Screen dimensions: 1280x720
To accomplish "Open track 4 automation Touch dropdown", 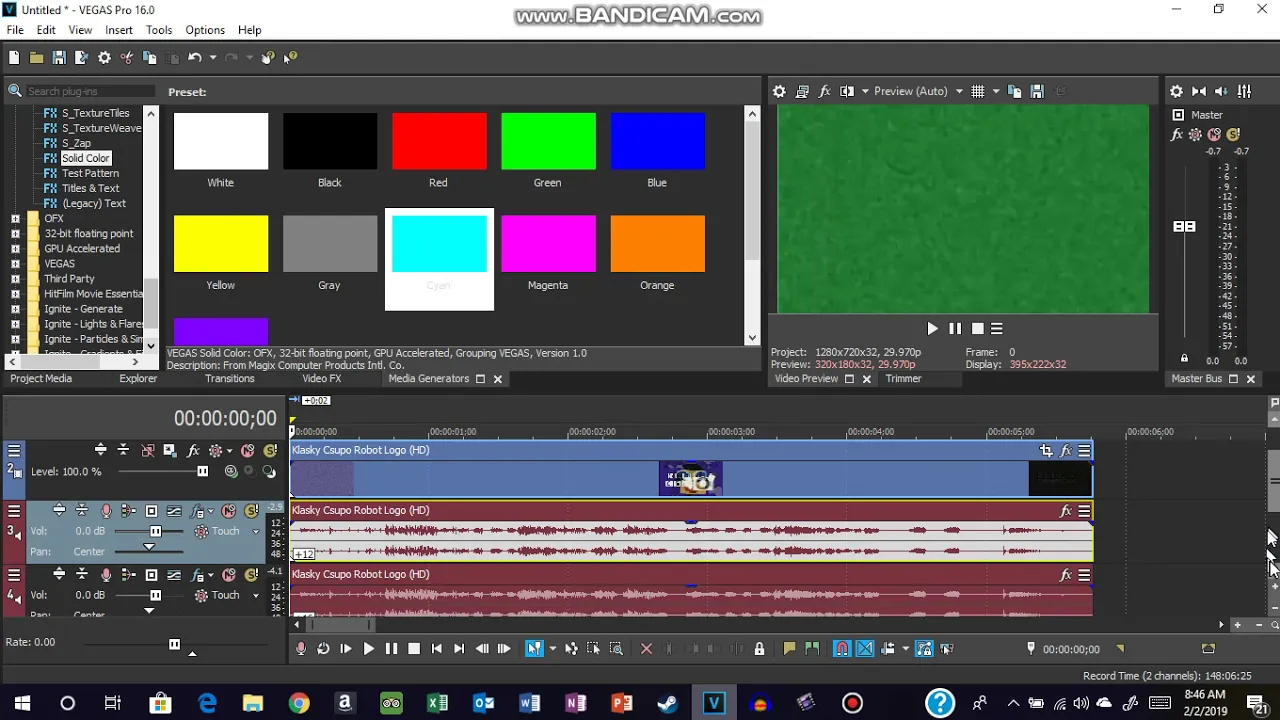I will (256, 596).
